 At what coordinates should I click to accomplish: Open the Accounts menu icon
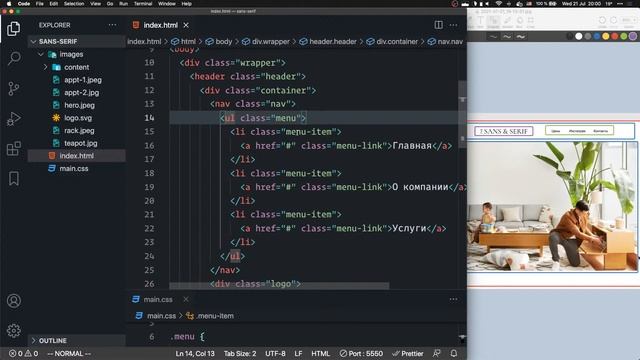click(x=14, y=301)
